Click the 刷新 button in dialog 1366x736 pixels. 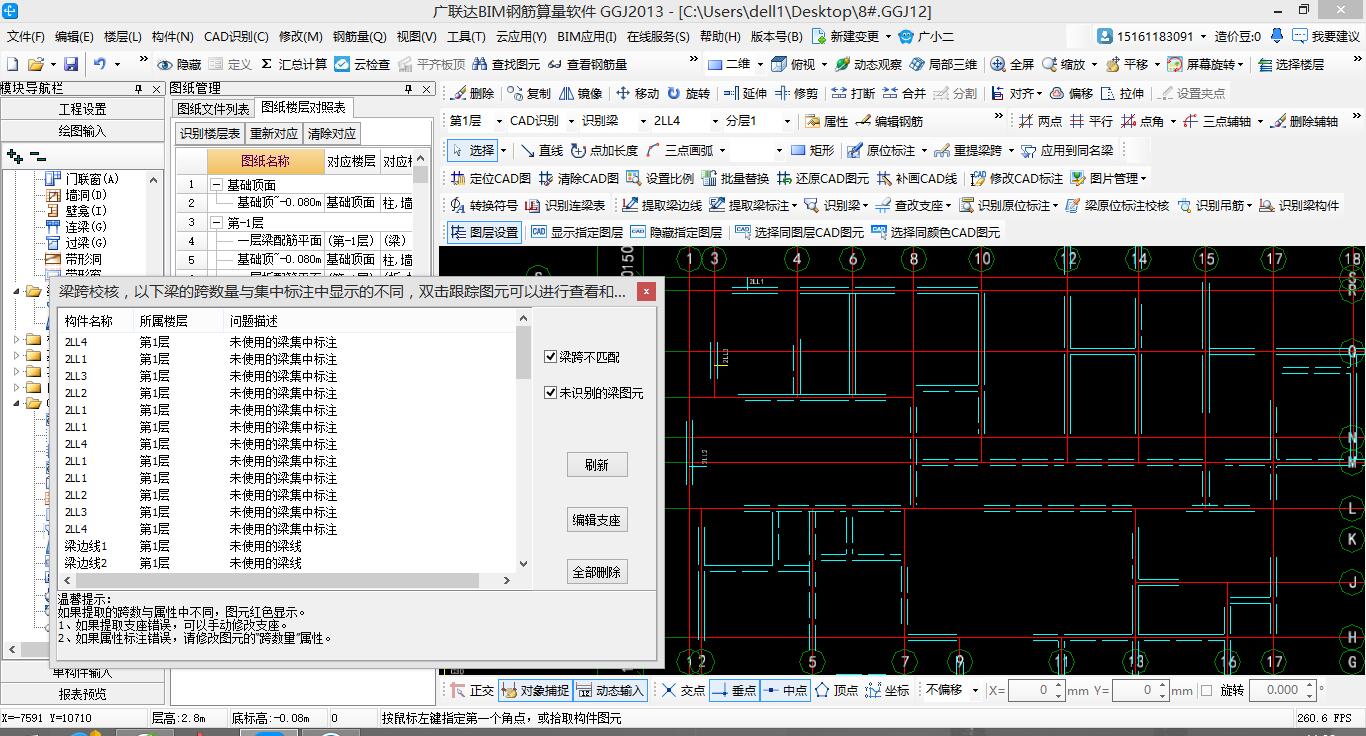tap(597, 465)
